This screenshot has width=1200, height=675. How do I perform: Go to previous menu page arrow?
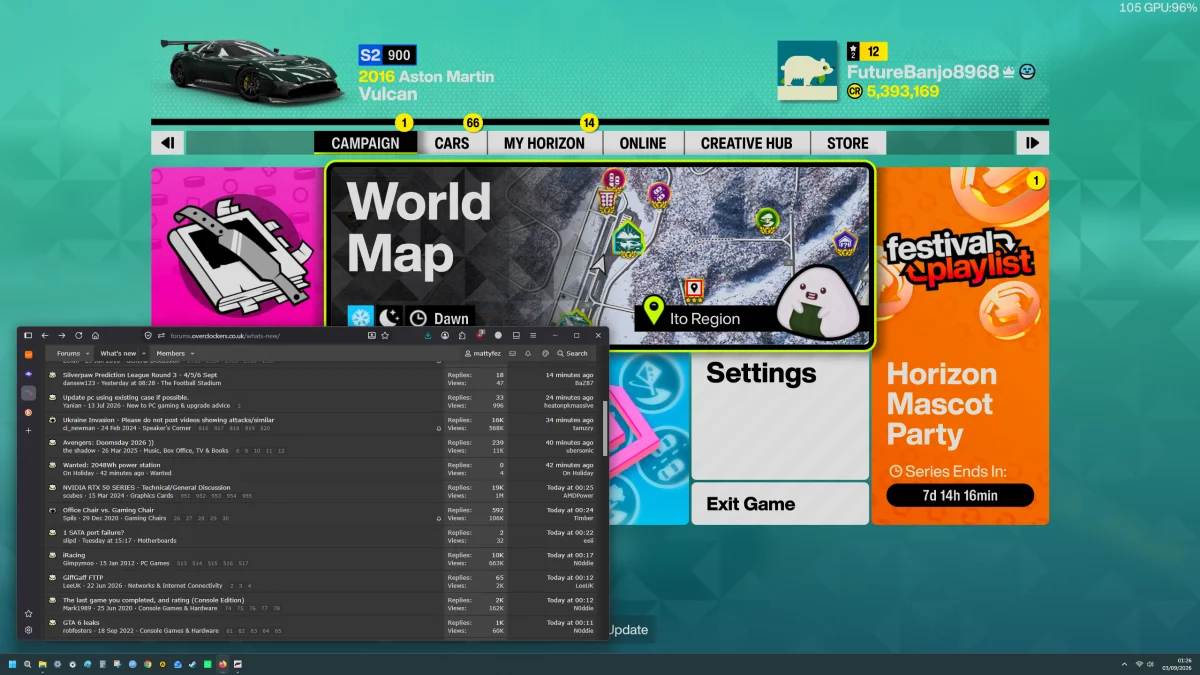click(167, 143)
